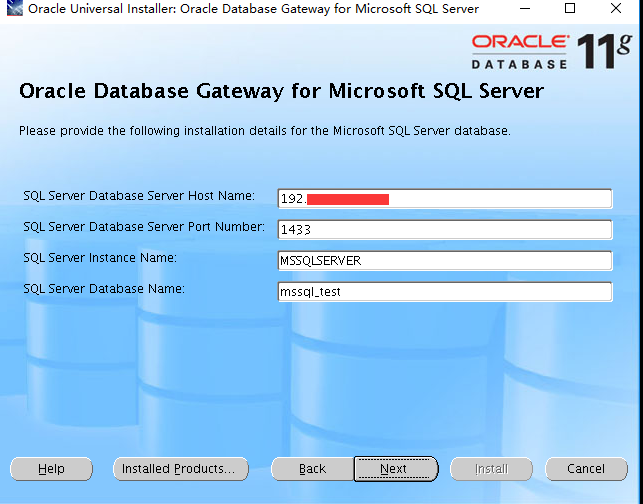
Task: Proceed with the Next button
Action: click(x=394, y=468)
